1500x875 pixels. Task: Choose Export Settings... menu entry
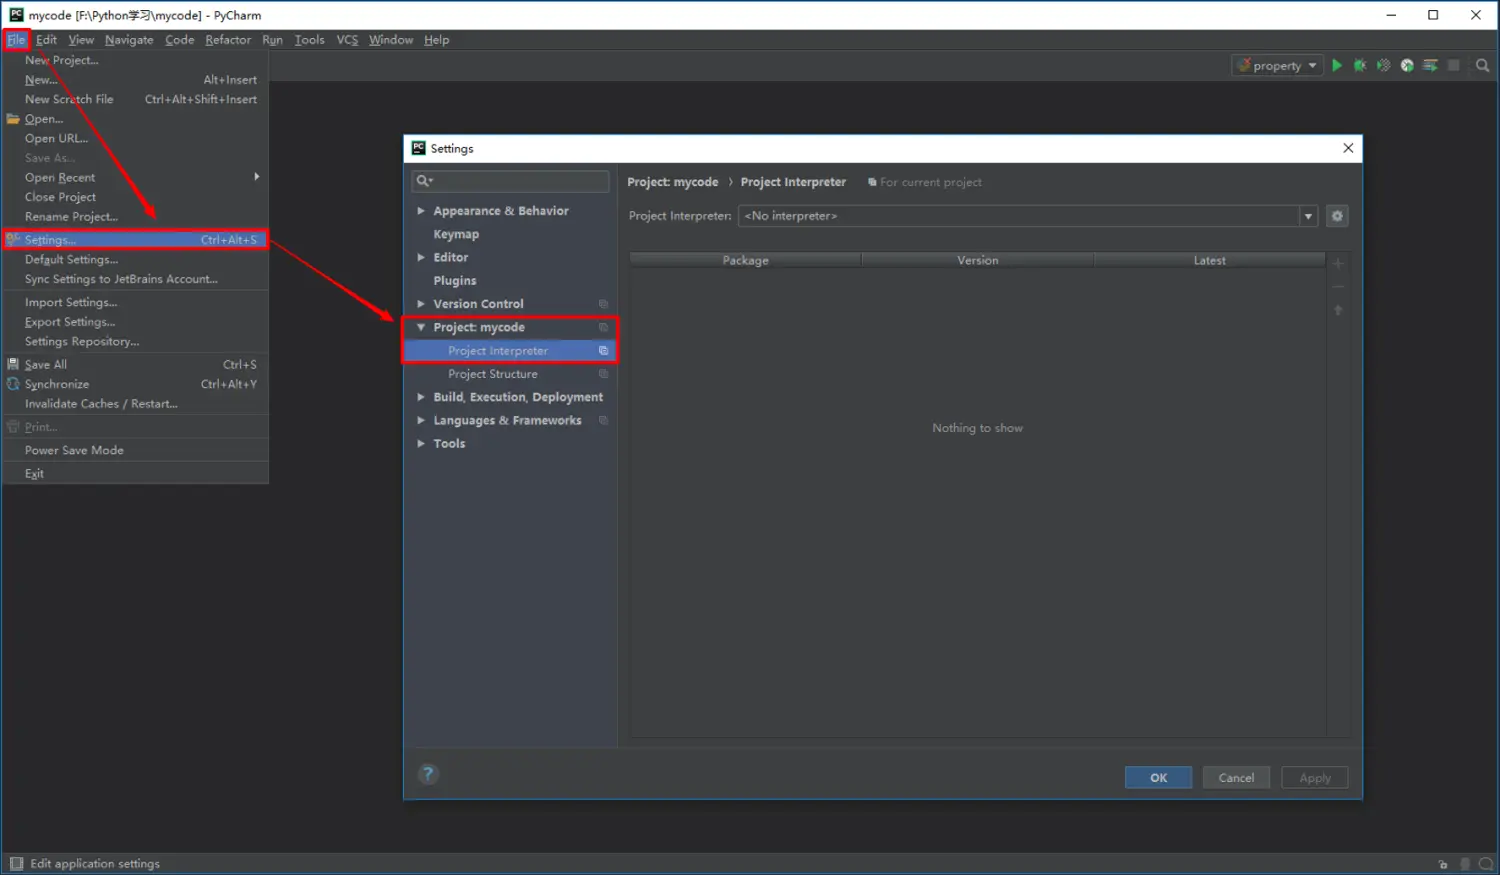pos(136,322)
